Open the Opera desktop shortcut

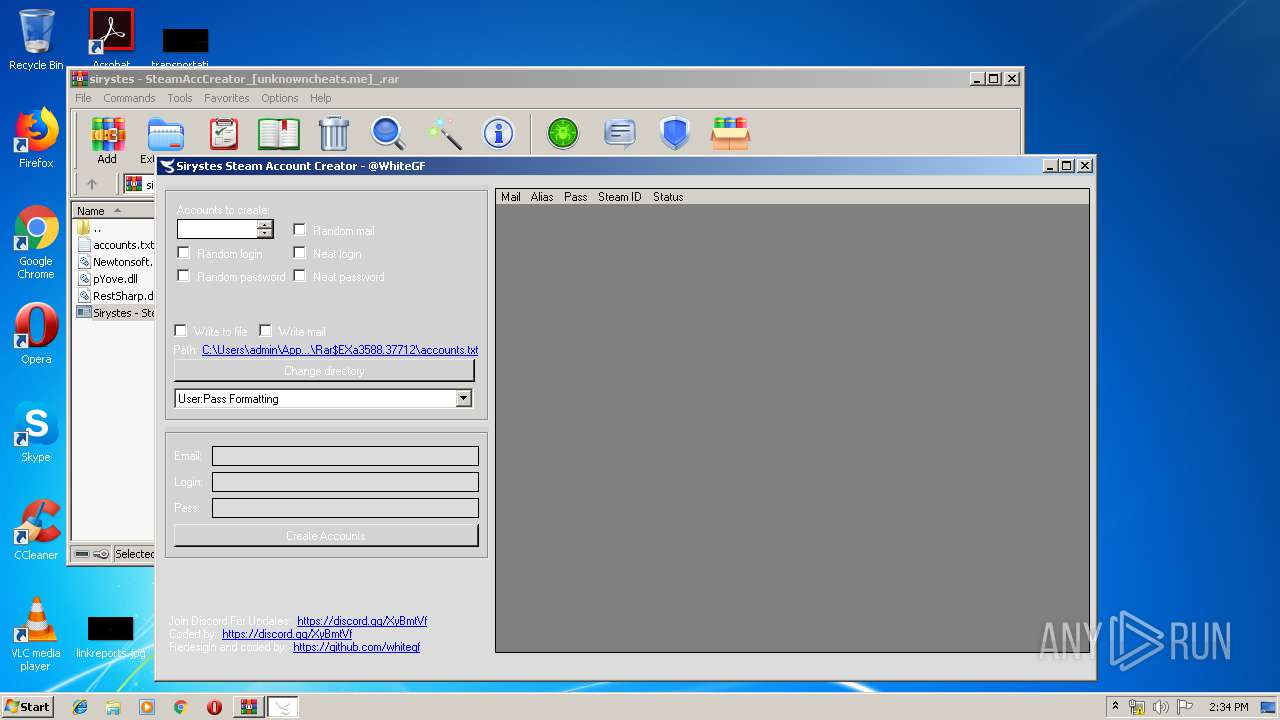[36, 334]
